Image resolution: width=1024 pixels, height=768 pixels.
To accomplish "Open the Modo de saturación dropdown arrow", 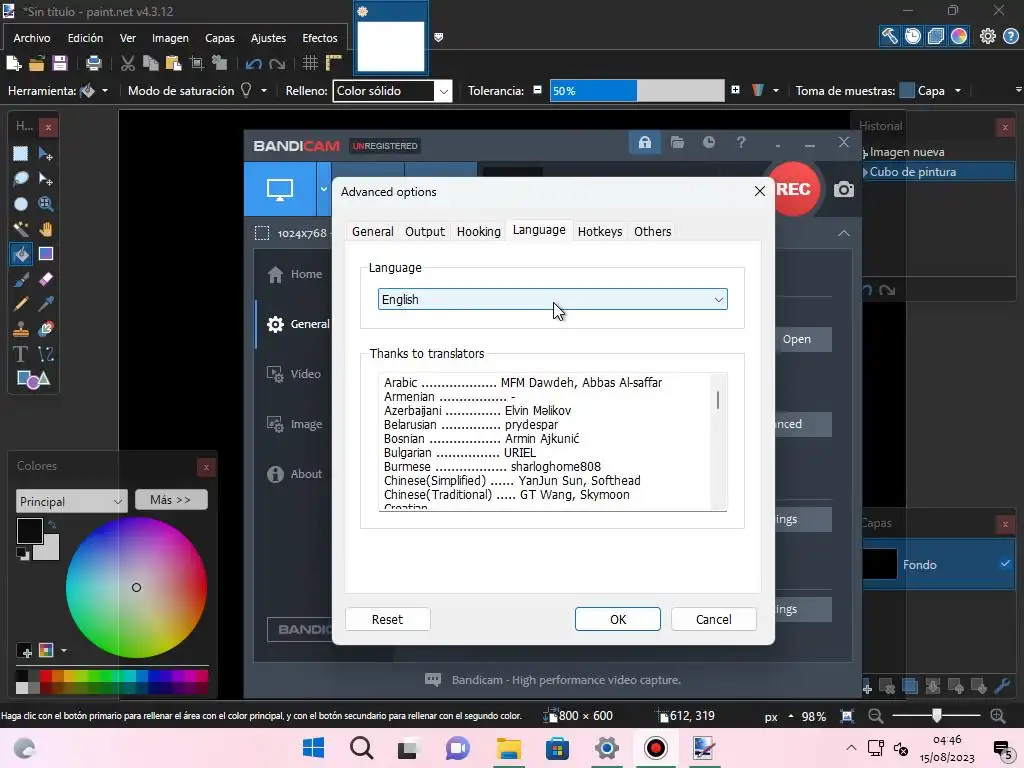I will [x=264, y=91].
